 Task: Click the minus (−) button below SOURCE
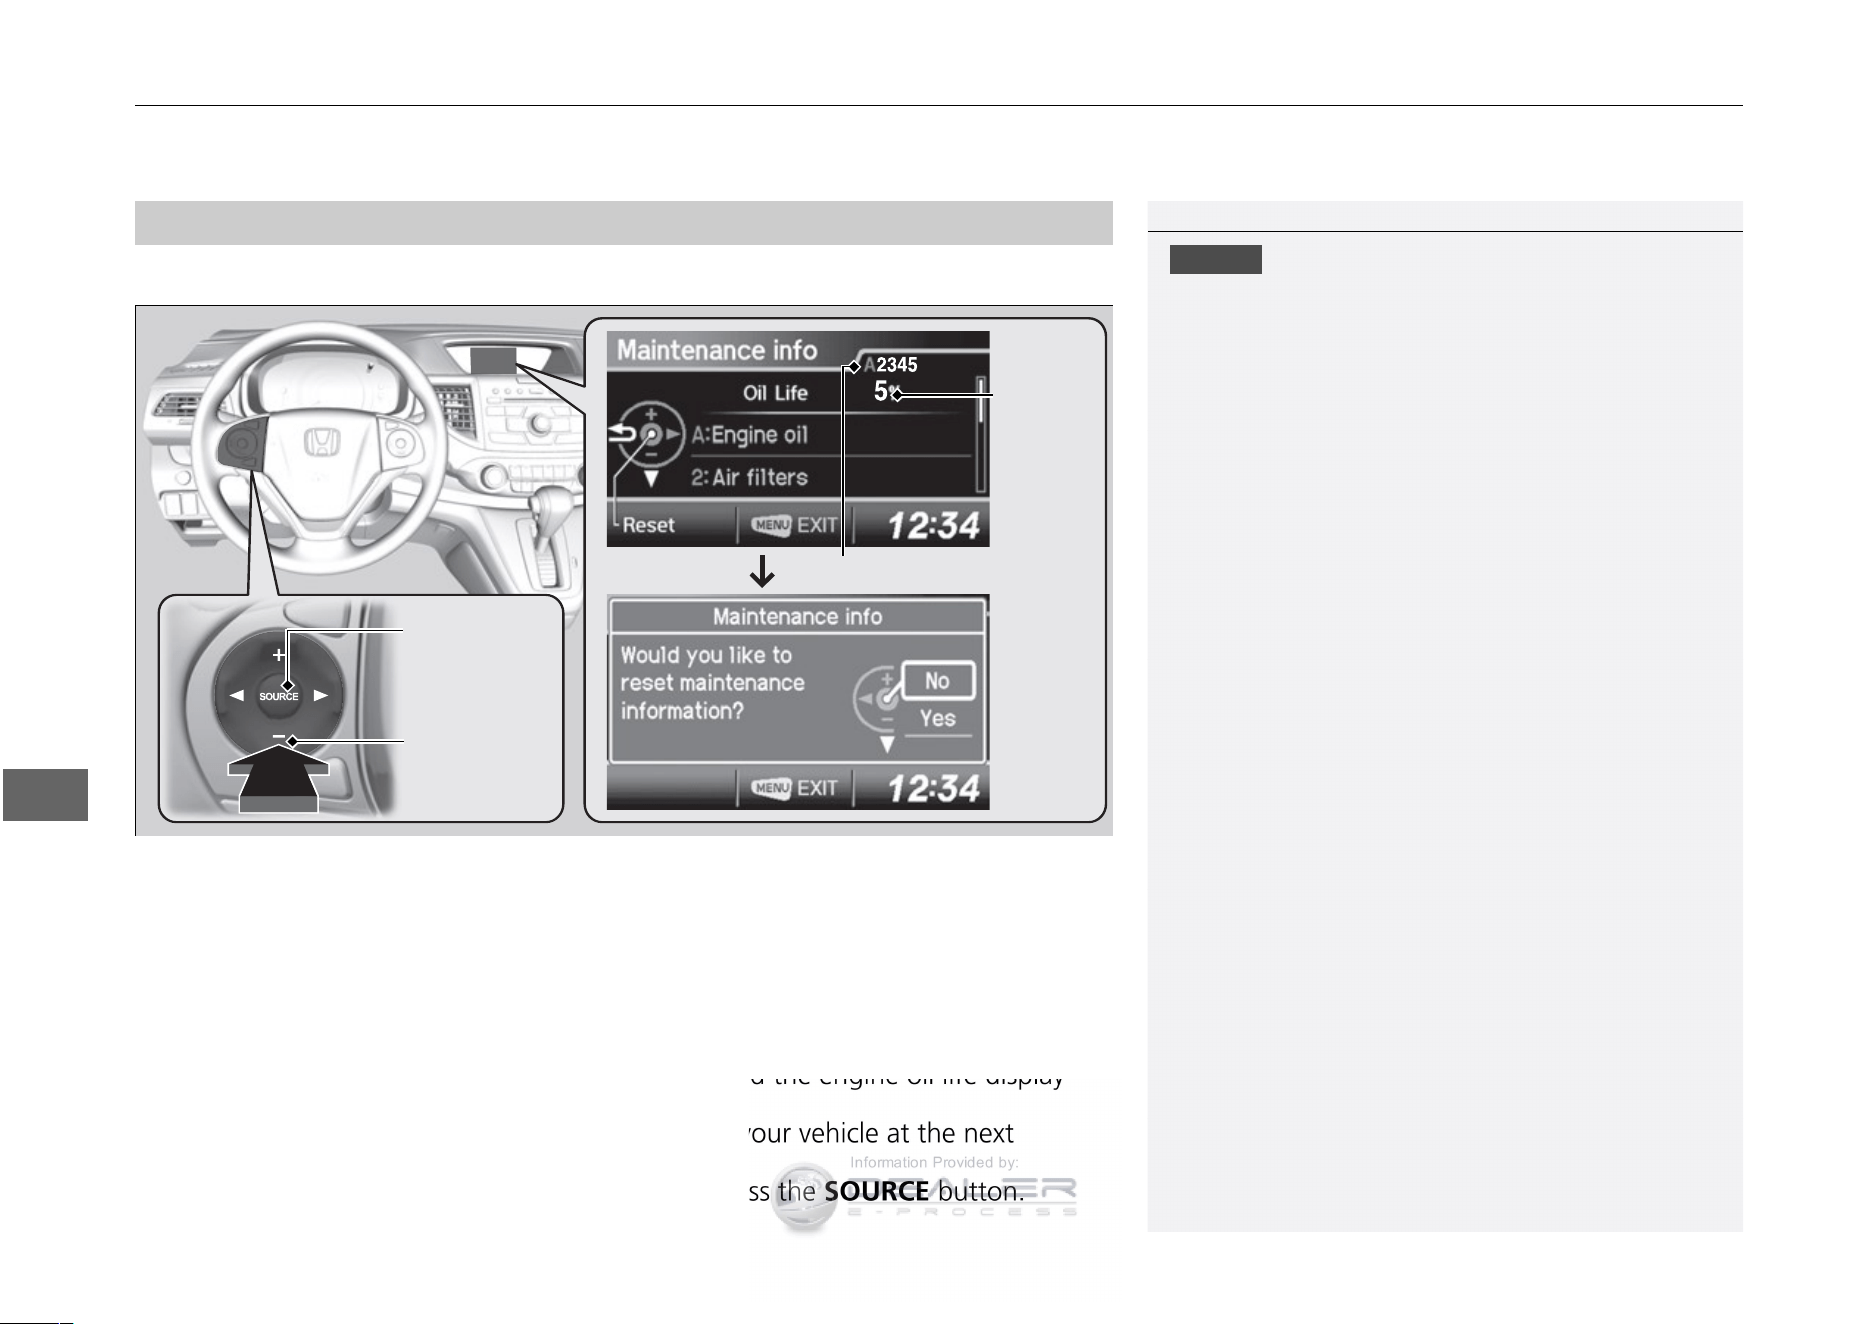pos(278,736)
